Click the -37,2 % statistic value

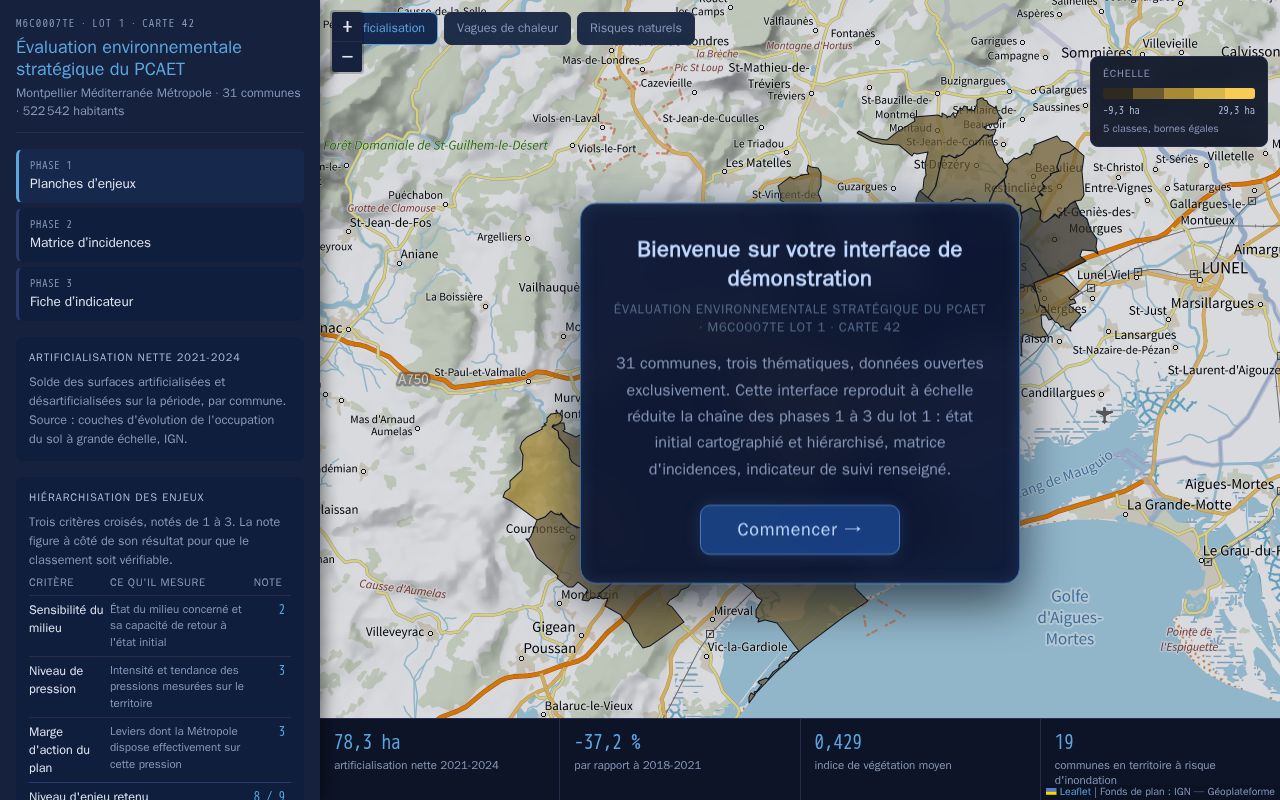(608, 742)
